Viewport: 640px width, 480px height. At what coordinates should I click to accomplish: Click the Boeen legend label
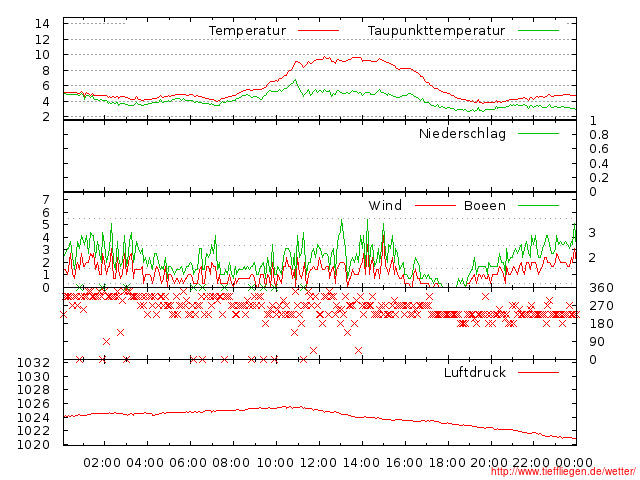[x=484, y=205]
